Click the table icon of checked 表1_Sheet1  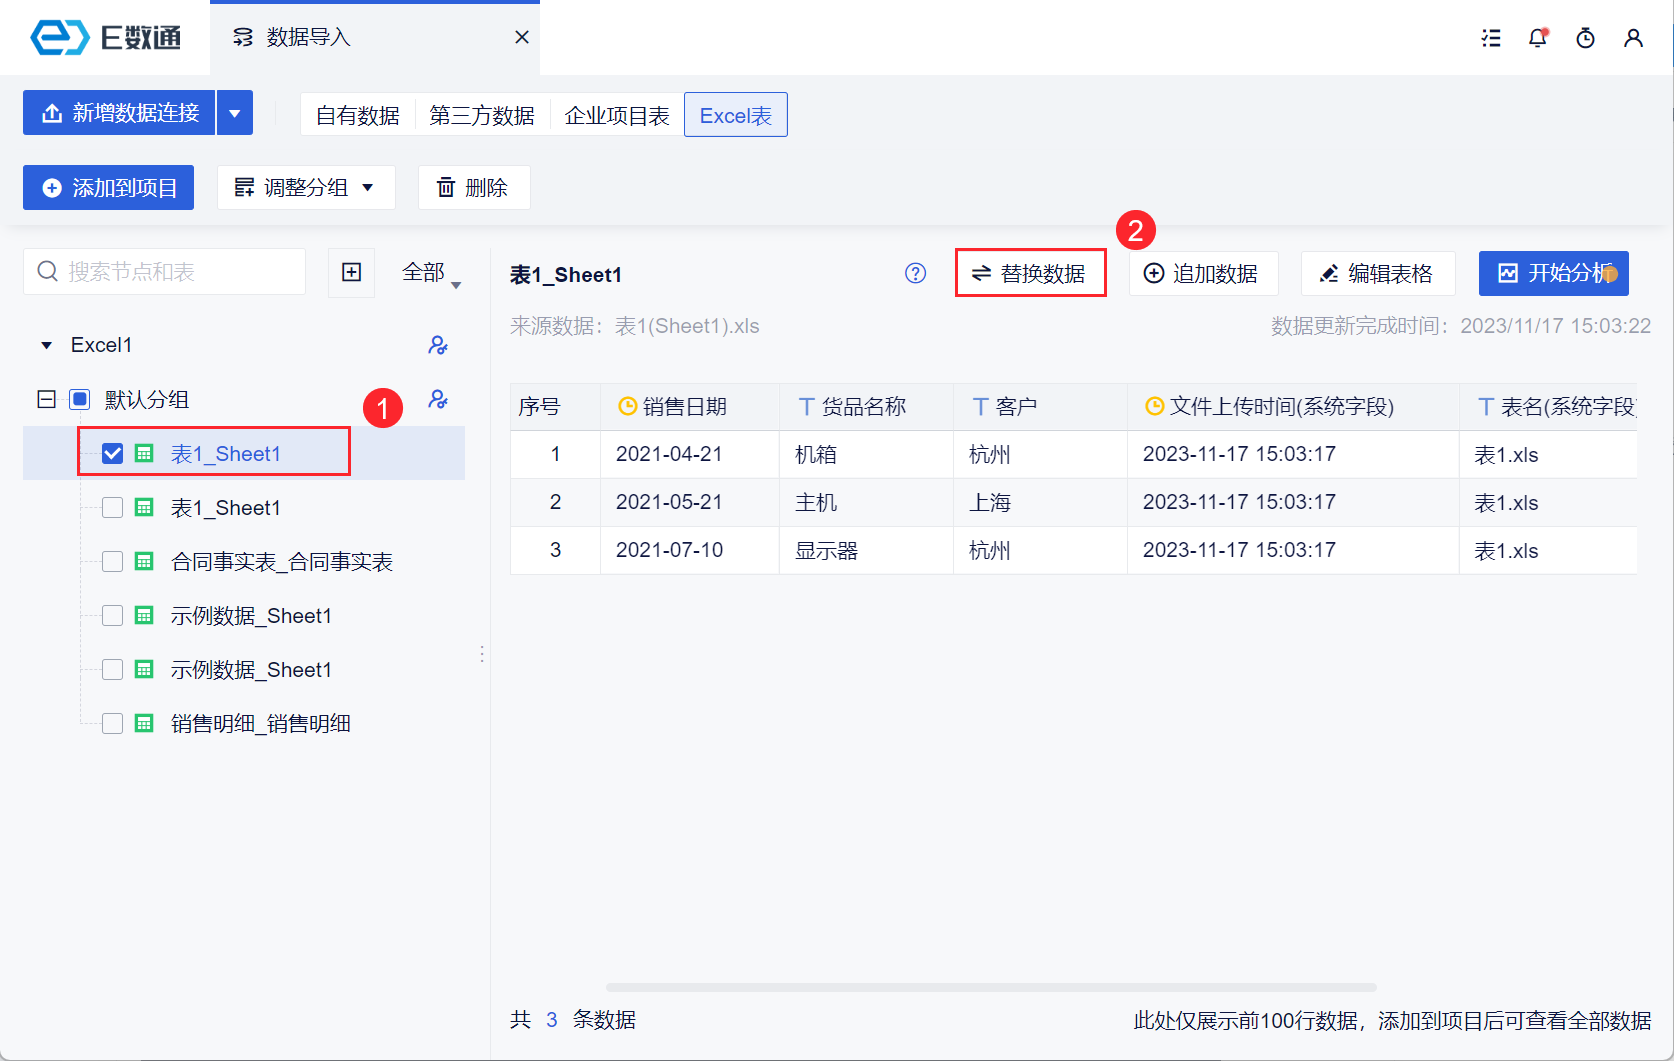(144, 454)
